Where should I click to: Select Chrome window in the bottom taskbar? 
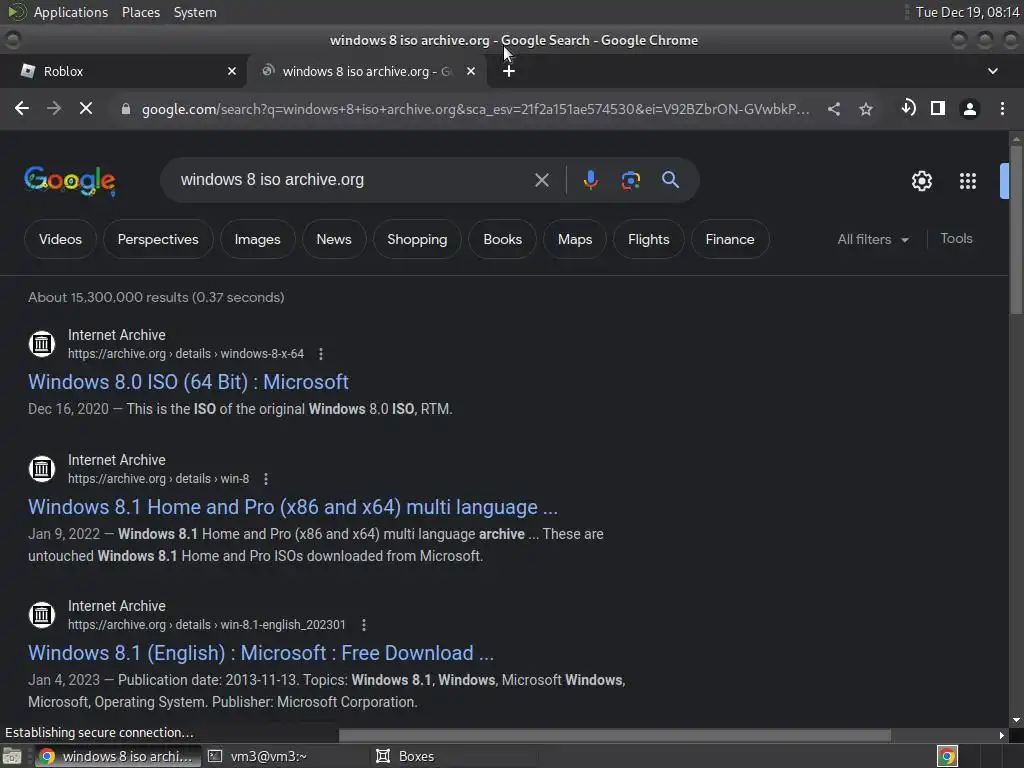(x=117, y=756)
